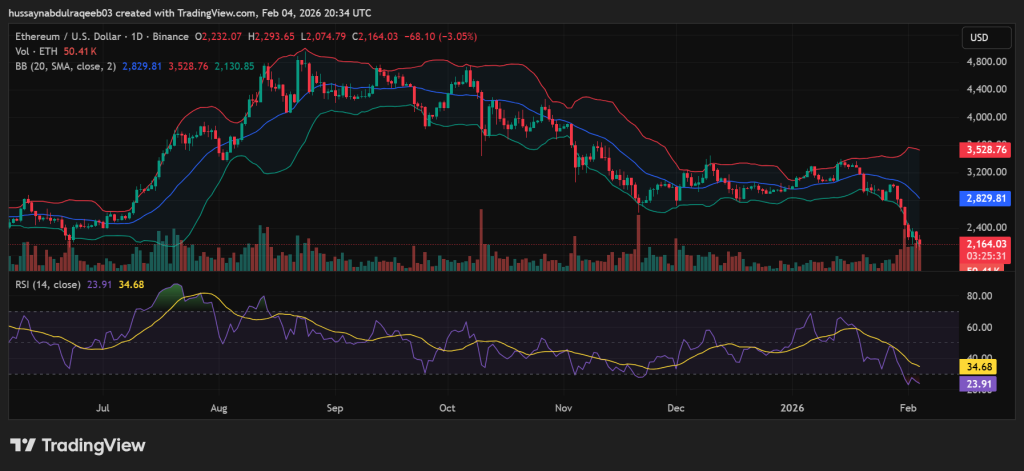Click the 4,800.00 price scale label
Screen dimensions: 1024x471
[985, 61]
